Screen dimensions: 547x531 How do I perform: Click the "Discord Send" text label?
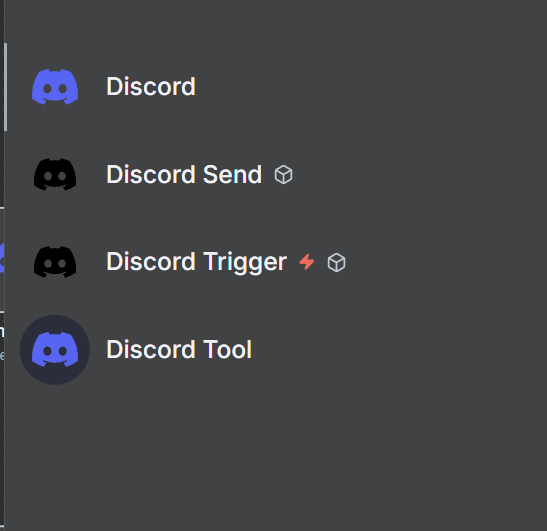(x=184, y=174)
